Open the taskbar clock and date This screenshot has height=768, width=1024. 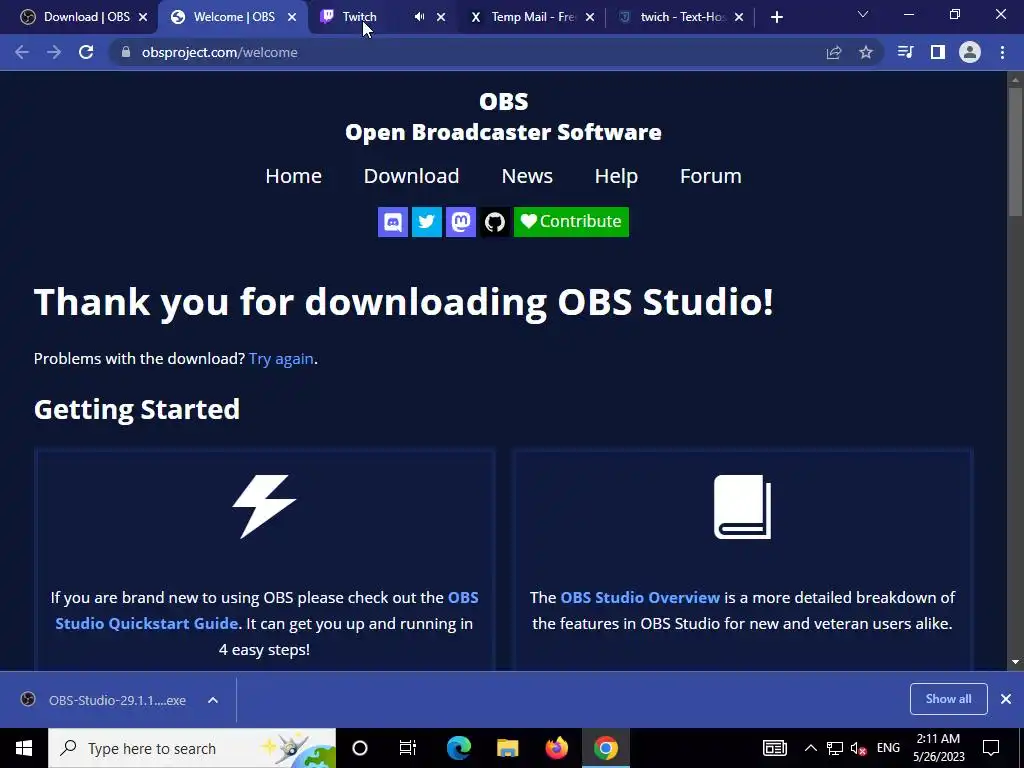point(938,748)
